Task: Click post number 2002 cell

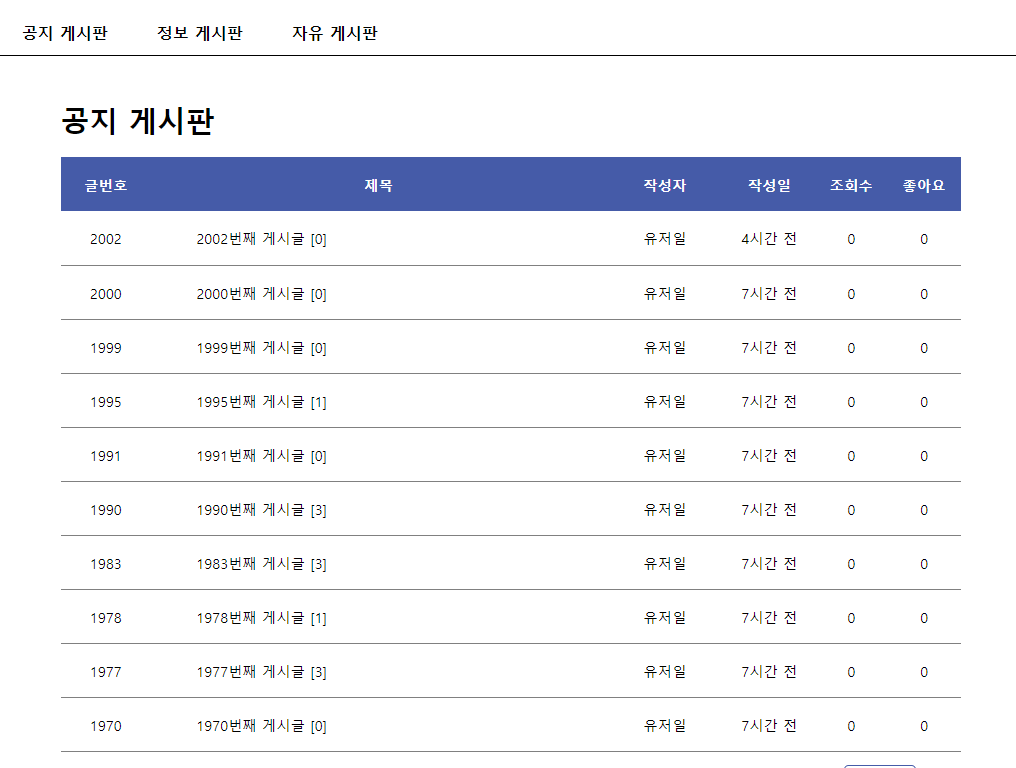Action: (106, 239)
